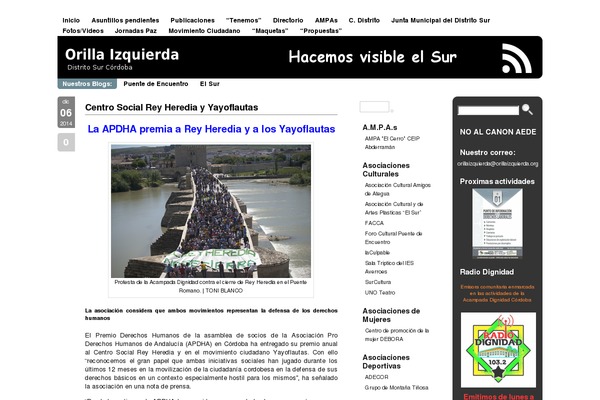
Task: Open the "Tenemos" menu item
Action: click(243, 20)
